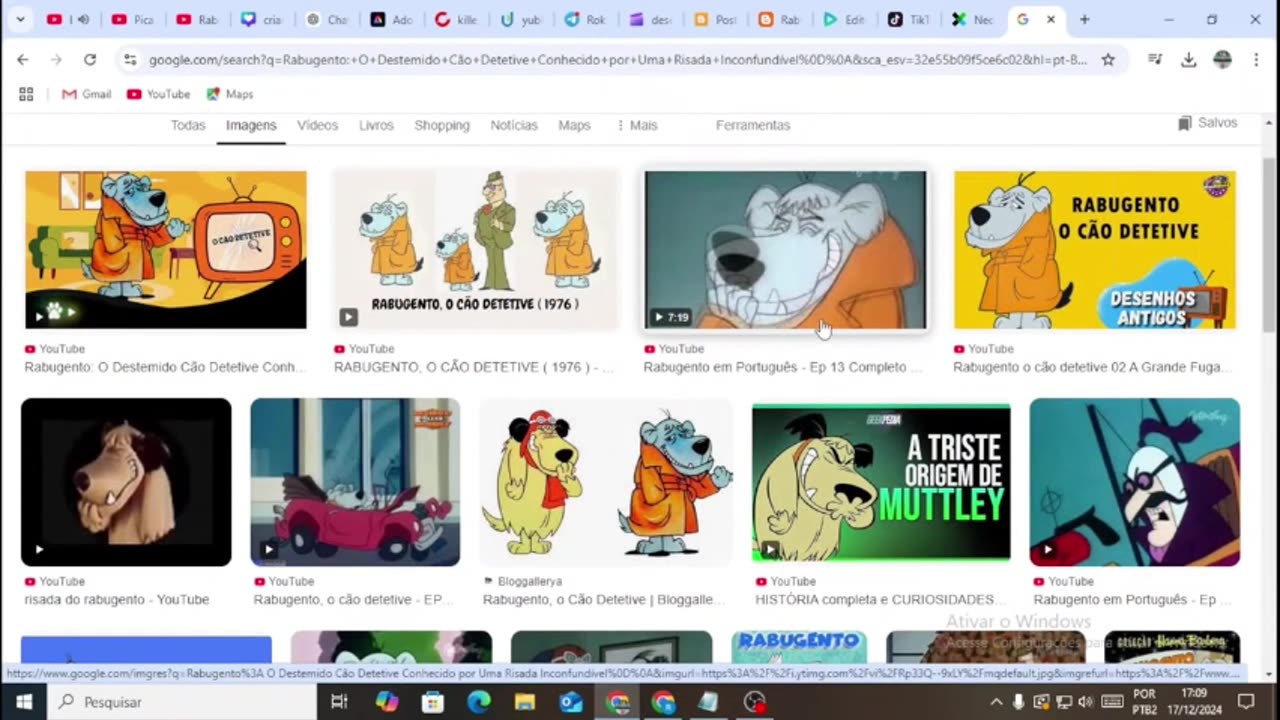Open red car cartoon thumbnail
This screenshot has width=1280, height=720.
click(355, 482)
